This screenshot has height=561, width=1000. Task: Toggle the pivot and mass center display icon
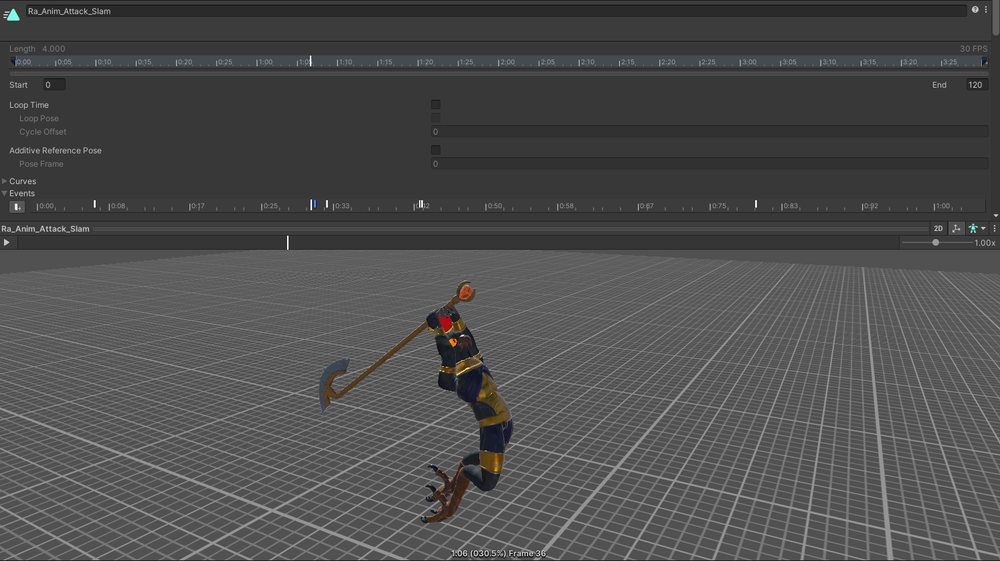[956, 228]
